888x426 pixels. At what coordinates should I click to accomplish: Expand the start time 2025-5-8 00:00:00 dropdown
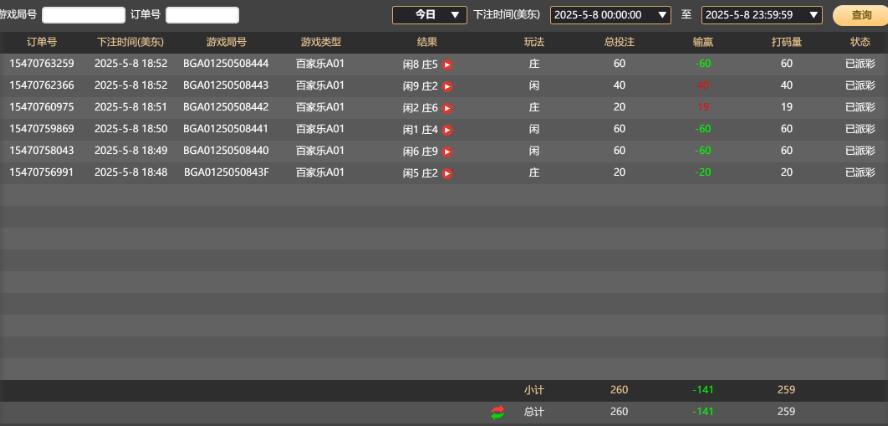tap(610, 15)
